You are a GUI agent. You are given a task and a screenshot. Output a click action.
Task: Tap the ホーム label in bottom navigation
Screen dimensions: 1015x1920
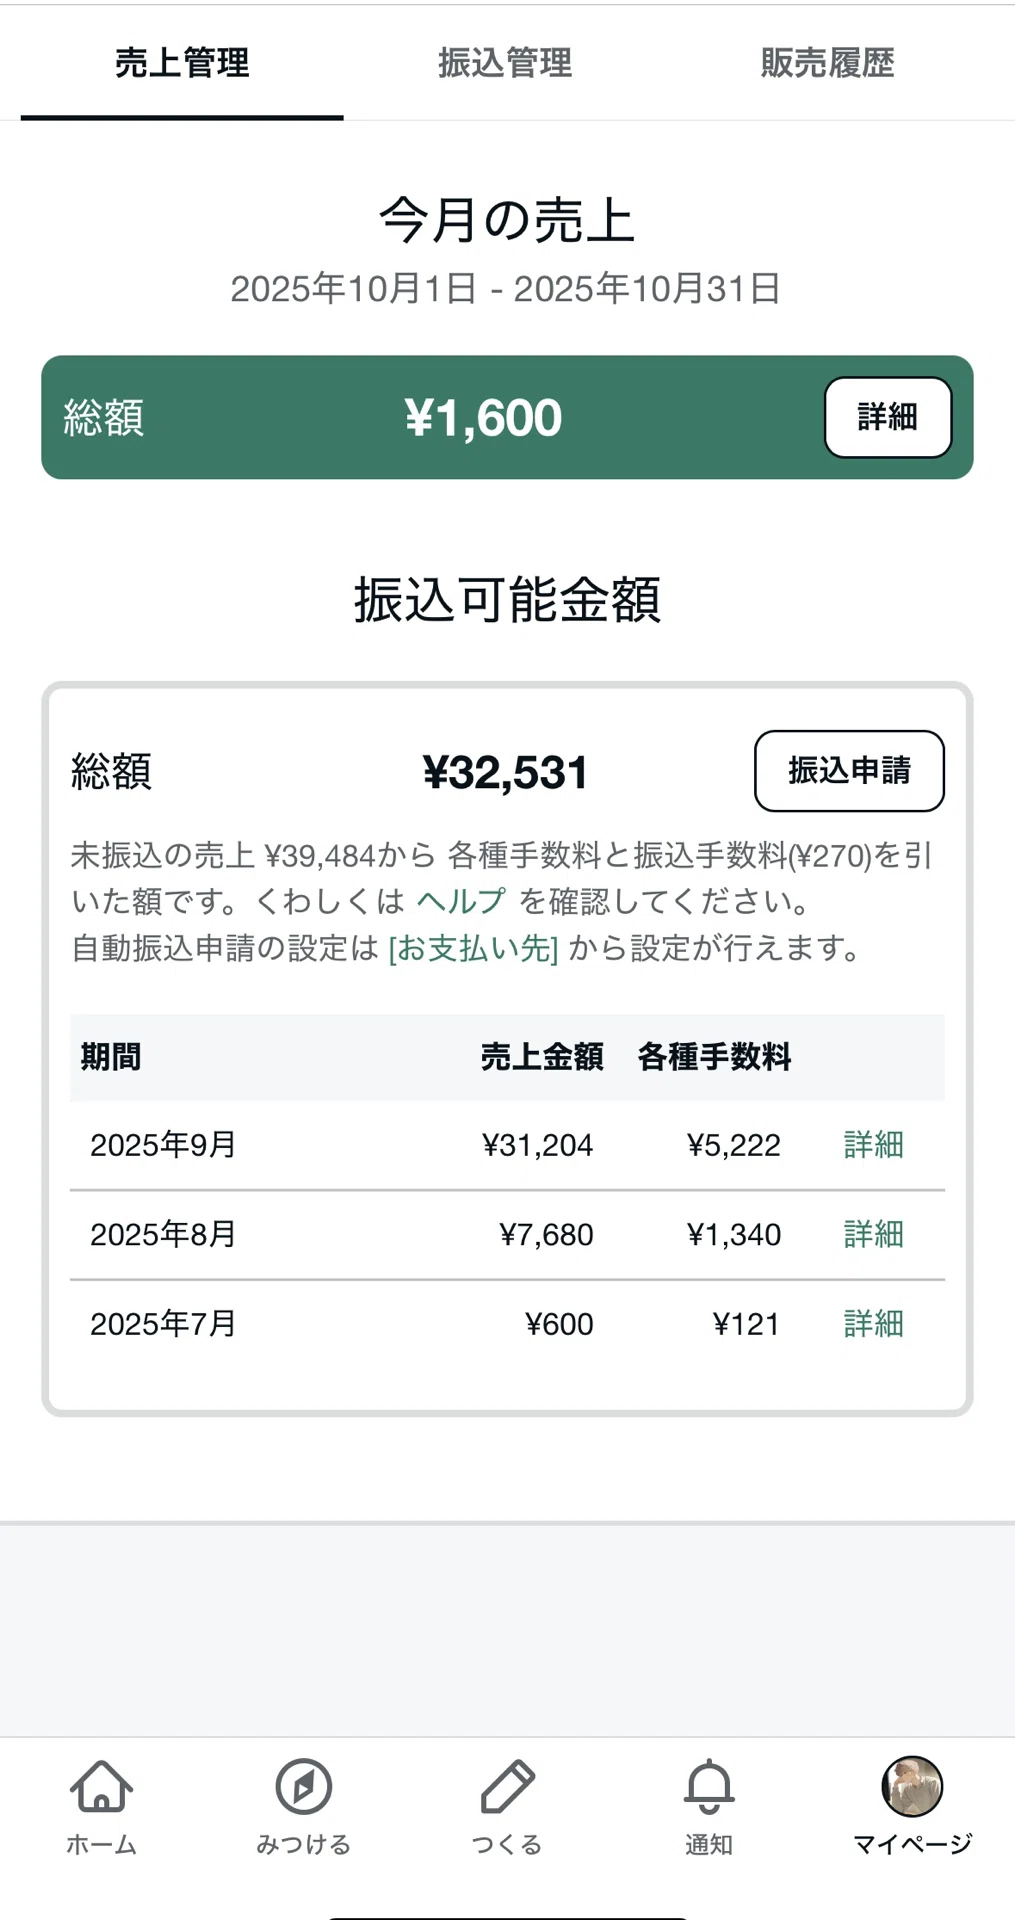pyautogui.click(x=101, y=1844)
